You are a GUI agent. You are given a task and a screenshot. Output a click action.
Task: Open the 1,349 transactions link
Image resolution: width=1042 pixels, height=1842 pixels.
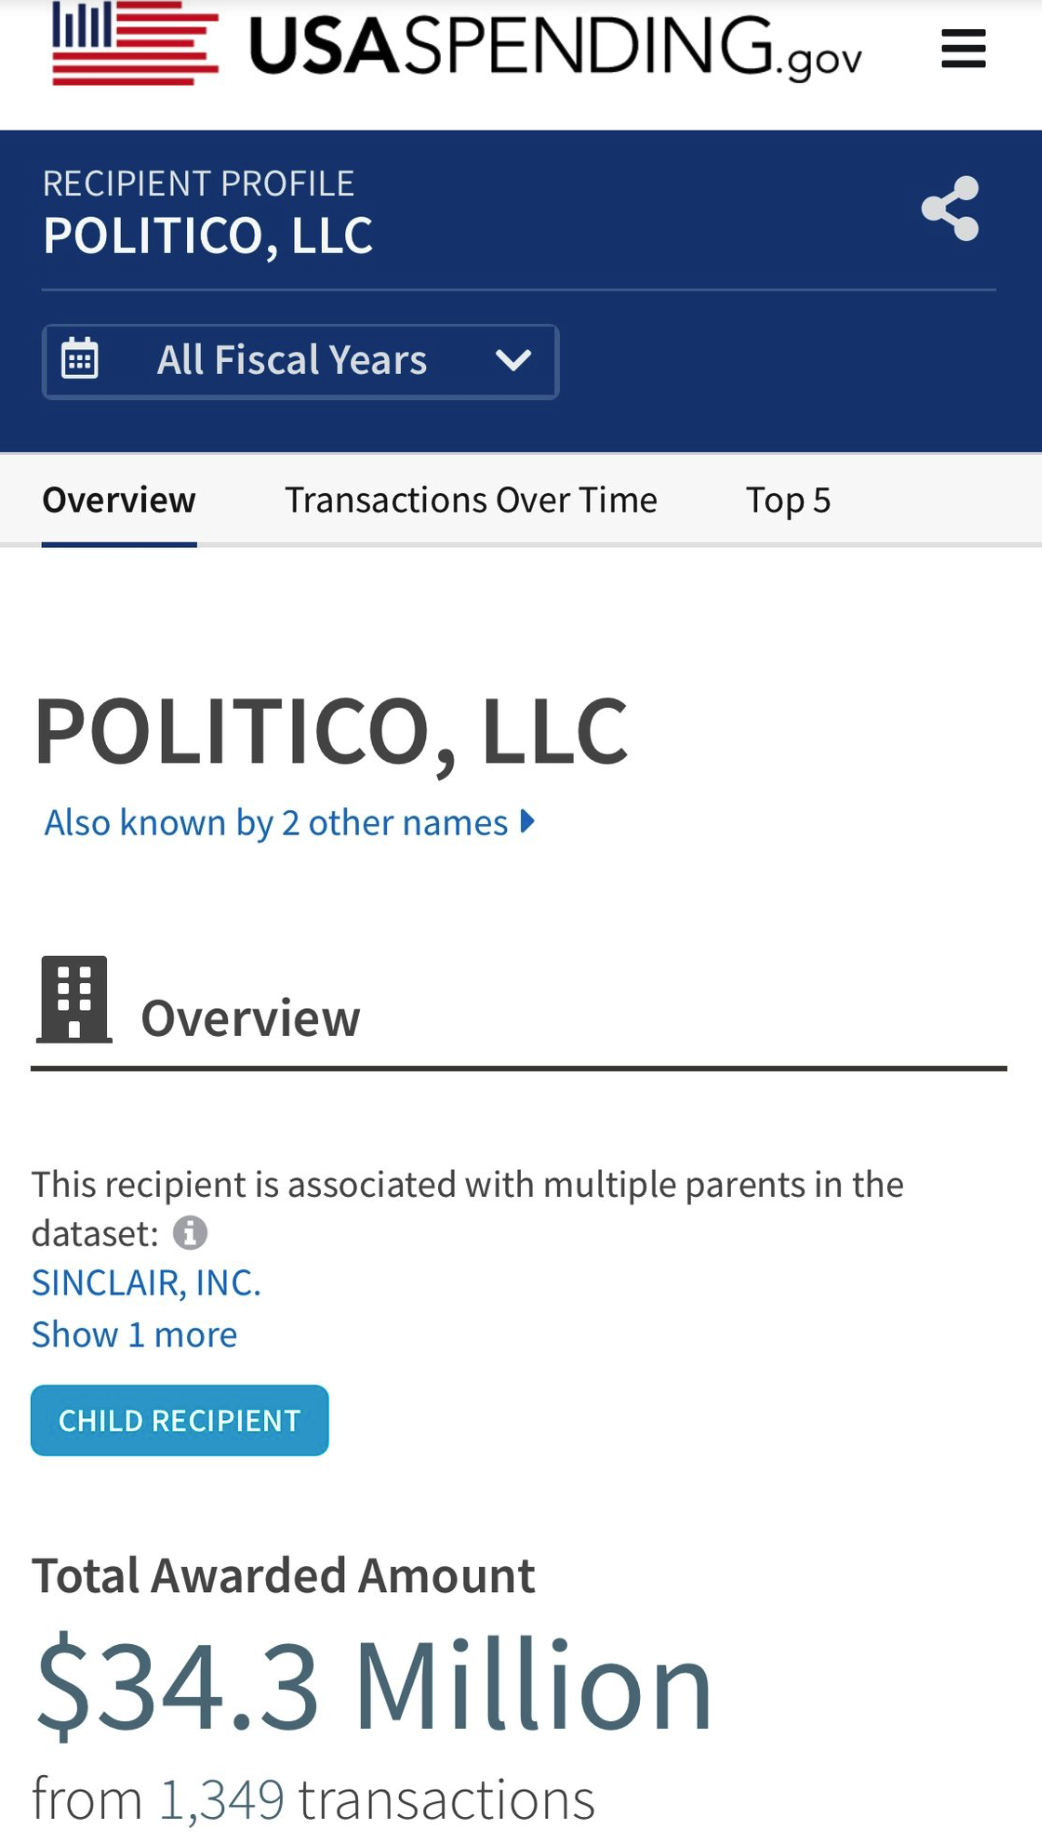(x=221, y=1800)
